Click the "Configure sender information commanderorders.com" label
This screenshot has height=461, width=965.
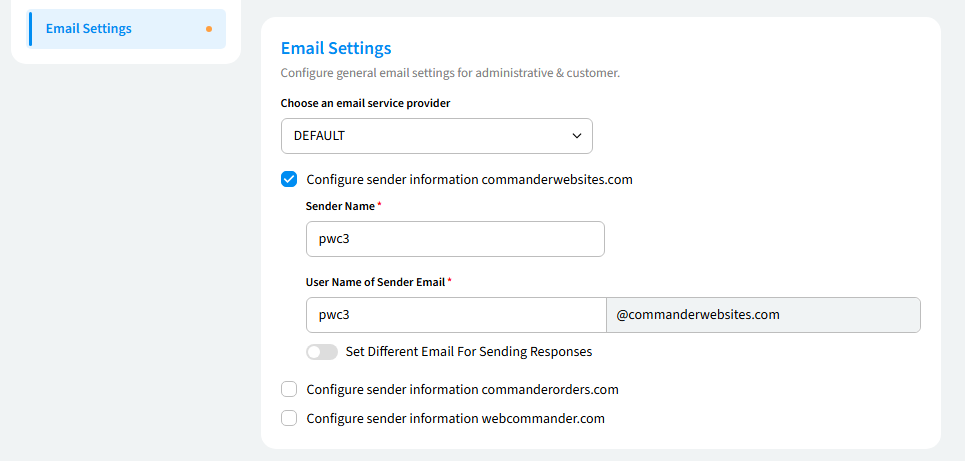463,389
